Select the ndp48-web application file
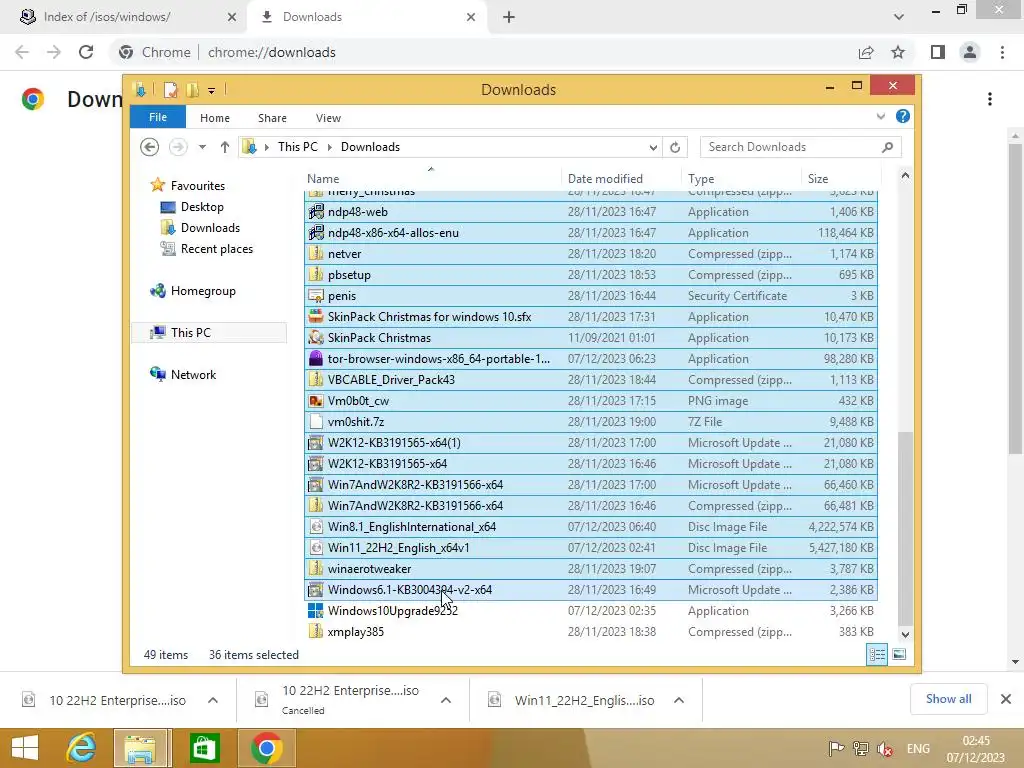1024x768 pixels. pos(590,212)
